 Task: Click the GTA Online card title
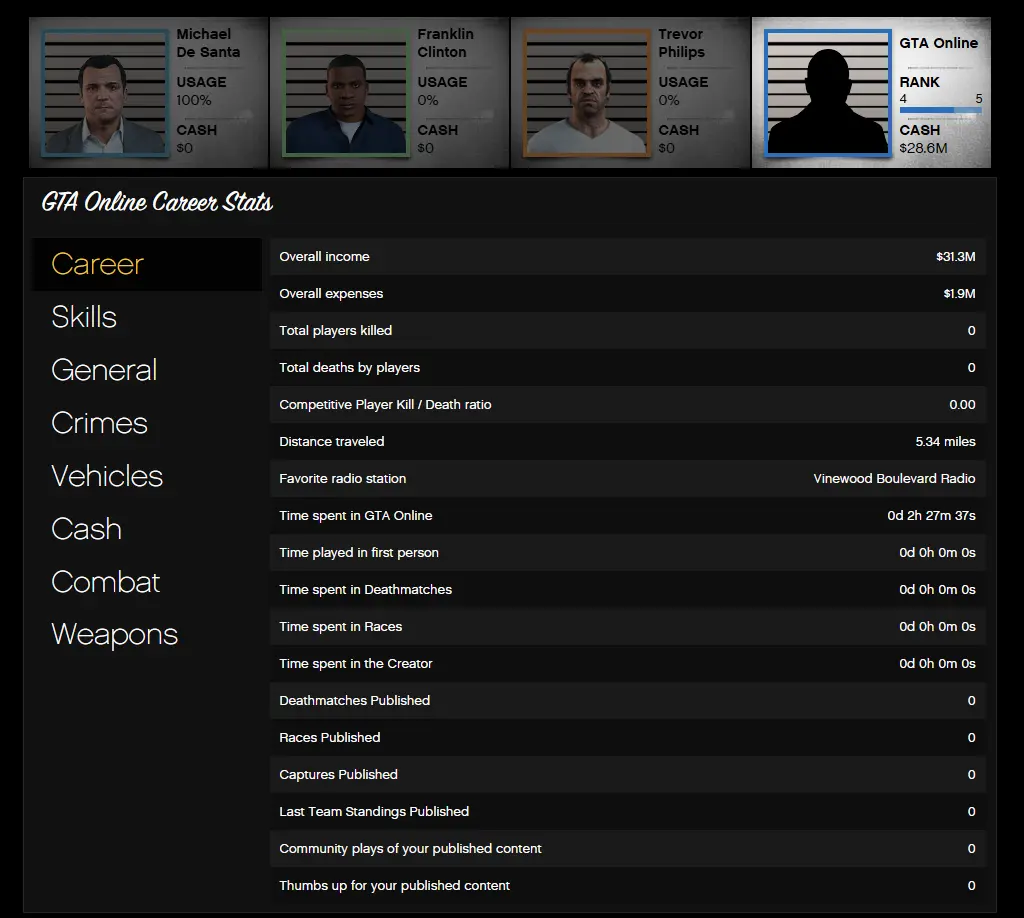(938, 43)
